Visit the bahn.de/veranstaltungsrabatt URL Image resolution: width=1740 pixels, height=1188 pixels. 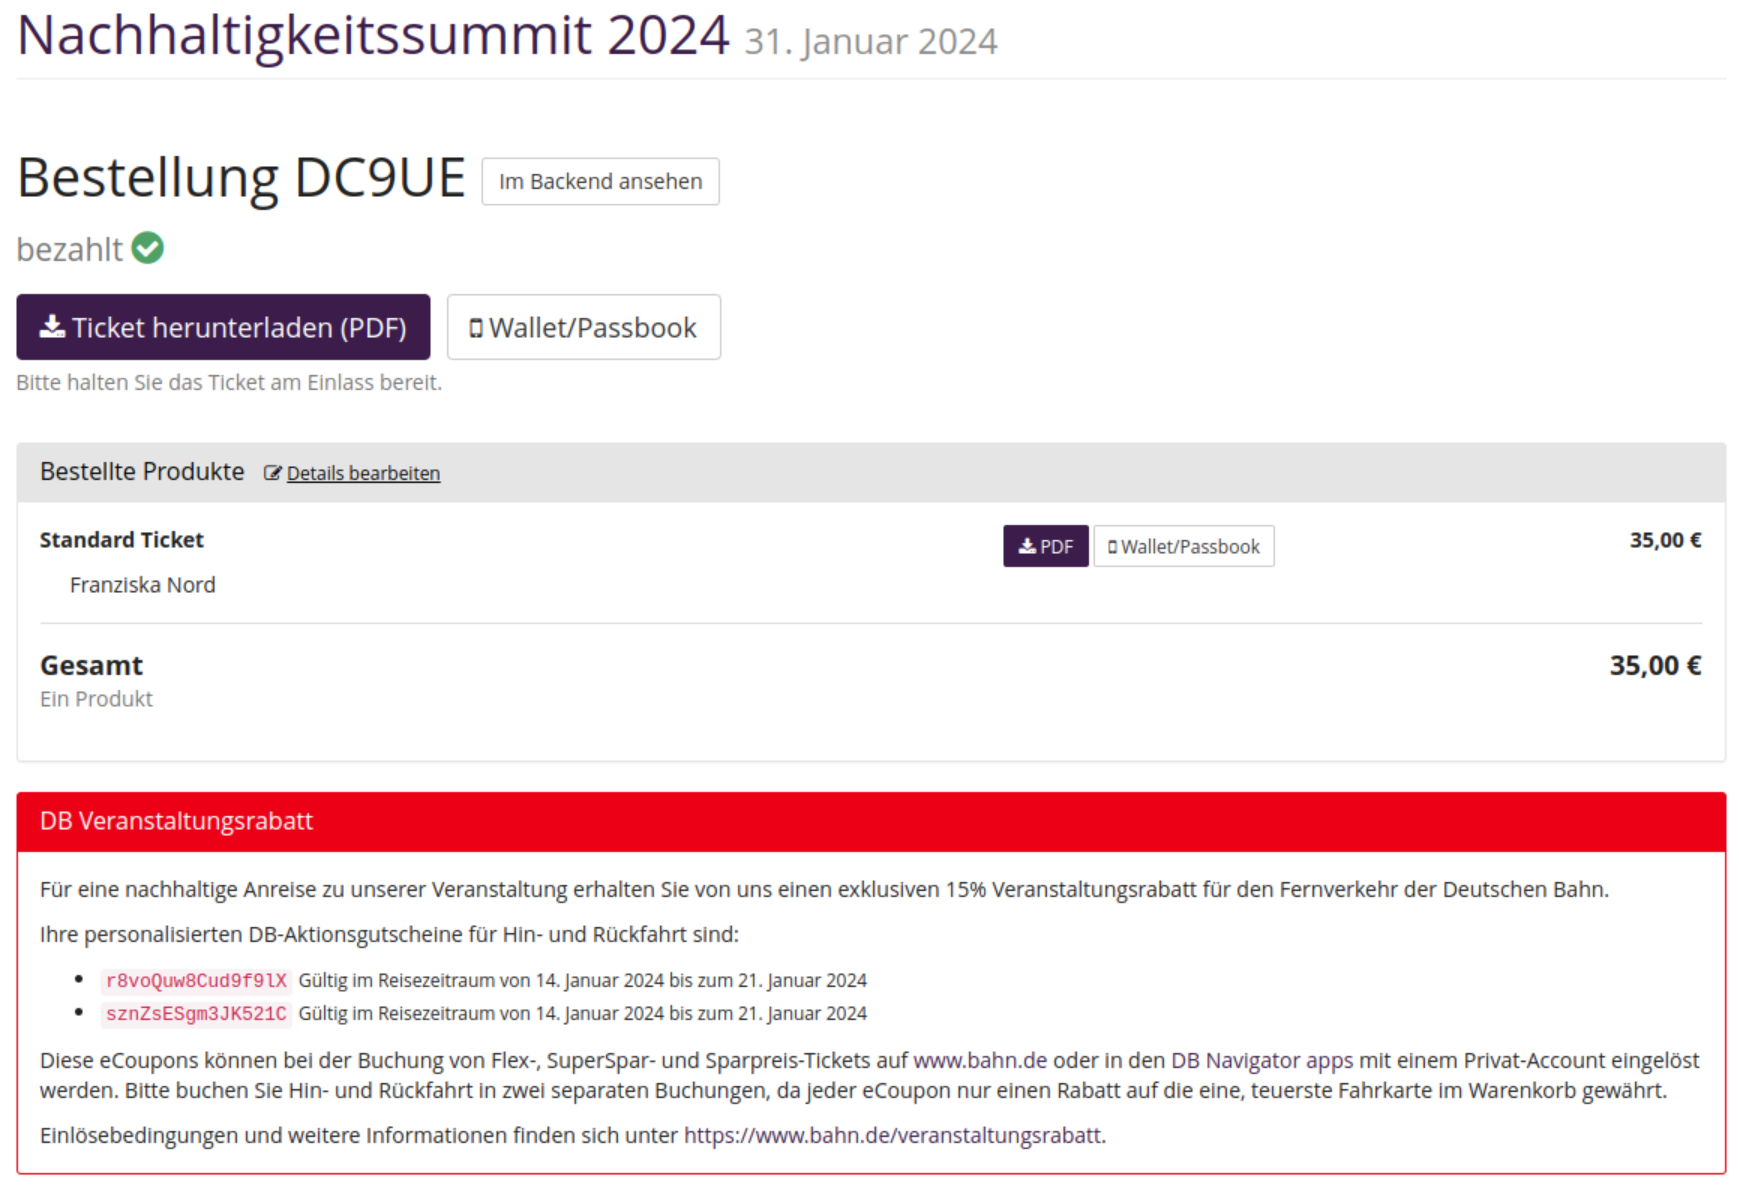[x=892, y=1135]
